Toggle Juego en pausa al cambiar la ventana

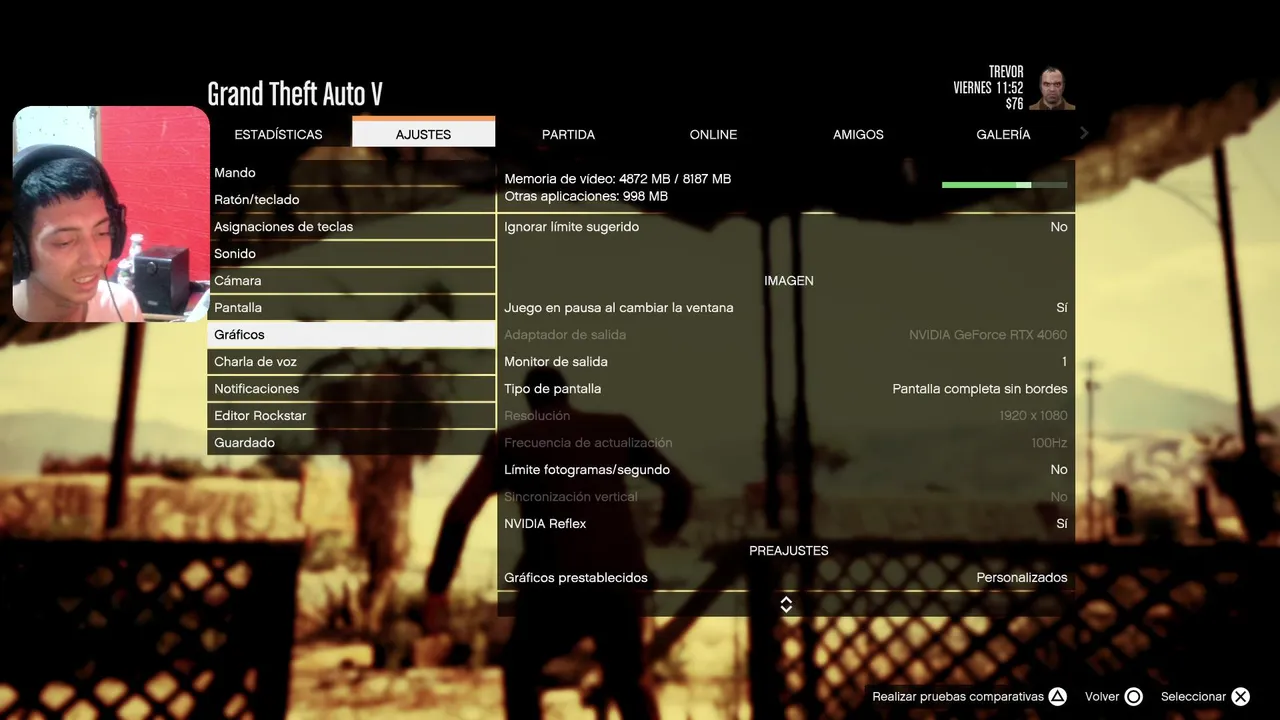pyautogui.click(x=786, y=308)
